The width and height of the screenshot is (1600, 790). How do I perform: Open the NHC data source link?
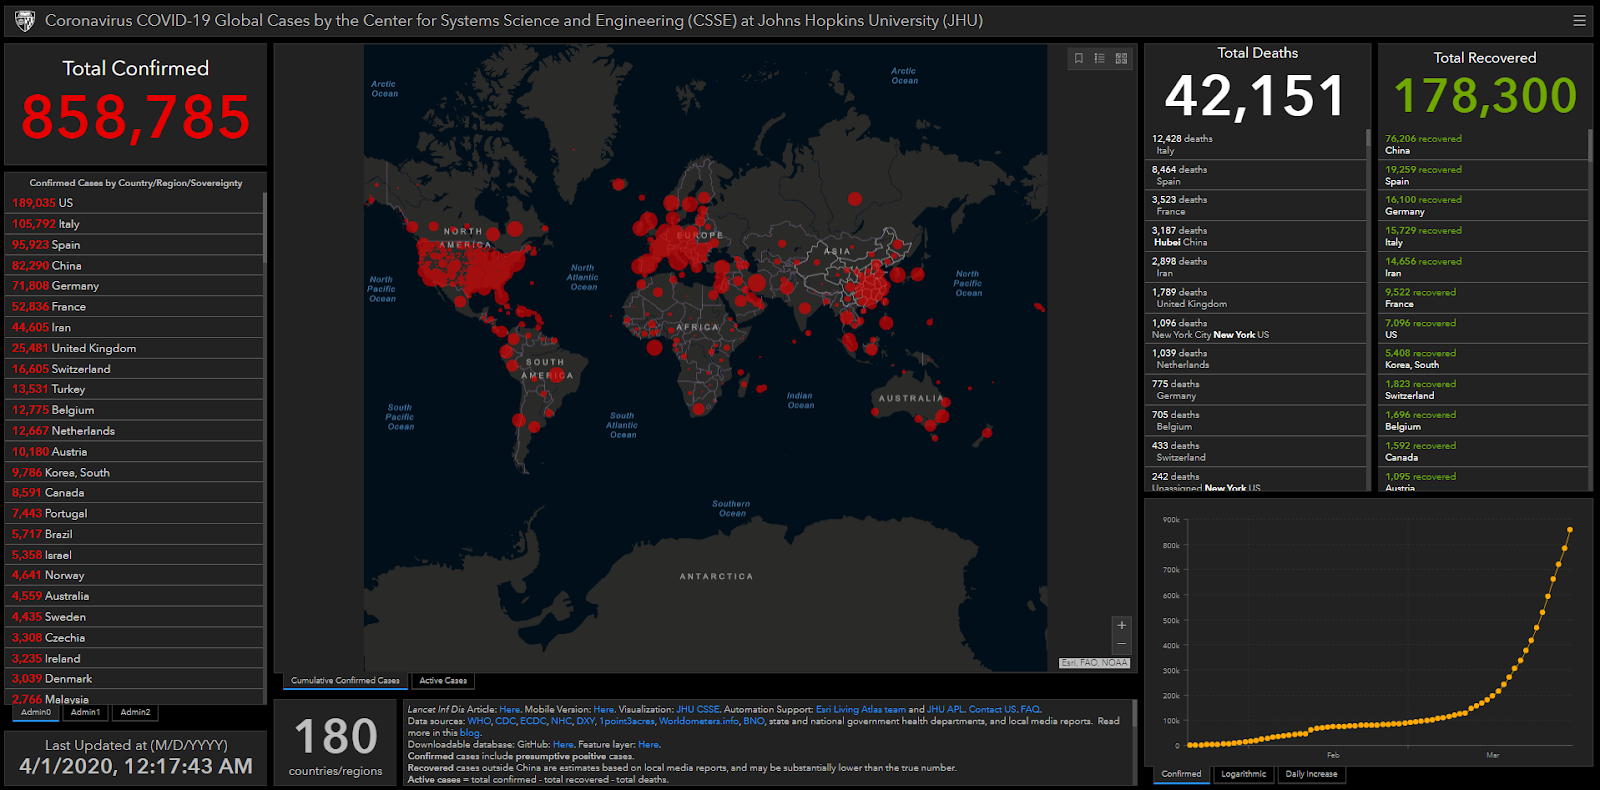pyautogui.click(x=561, y=721)
